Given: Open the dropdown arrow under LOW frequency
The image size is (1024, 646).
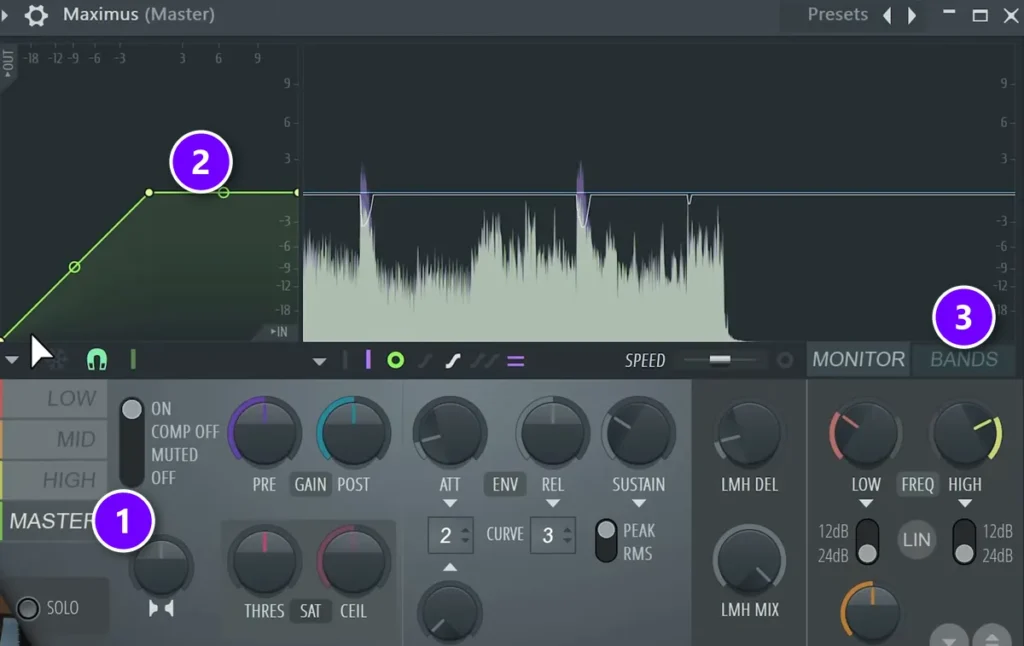Looking at the screenshot, I should (865, 504).
